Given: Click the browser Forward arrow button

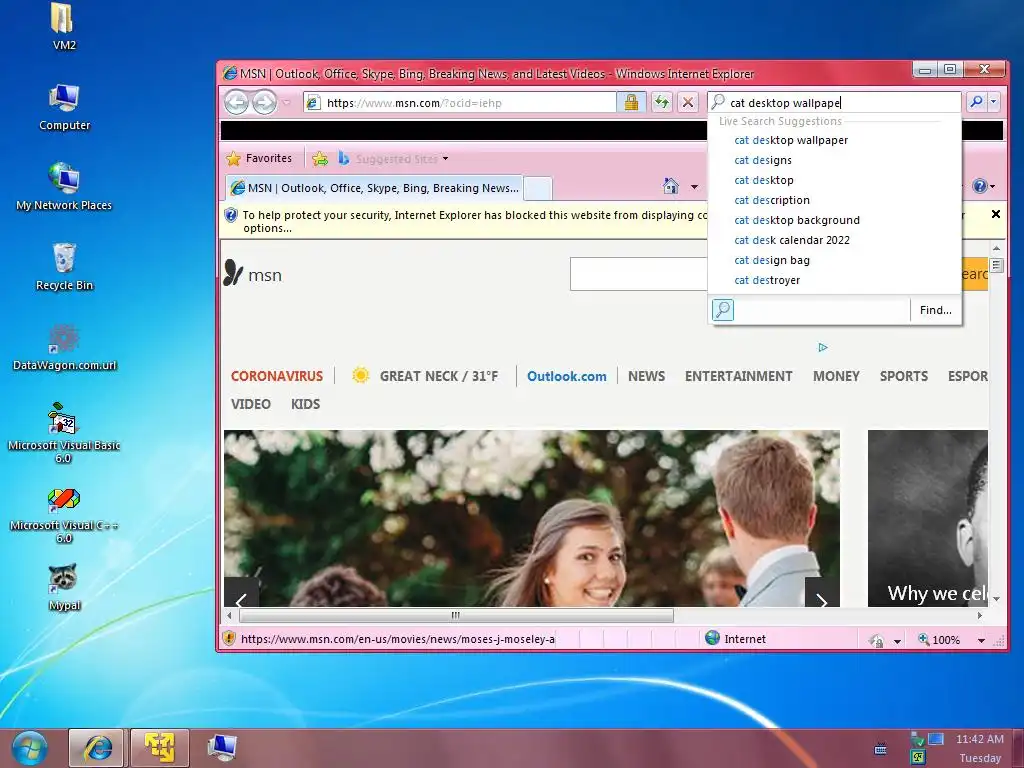Looking at the screenshot, I should coord(264,103).
